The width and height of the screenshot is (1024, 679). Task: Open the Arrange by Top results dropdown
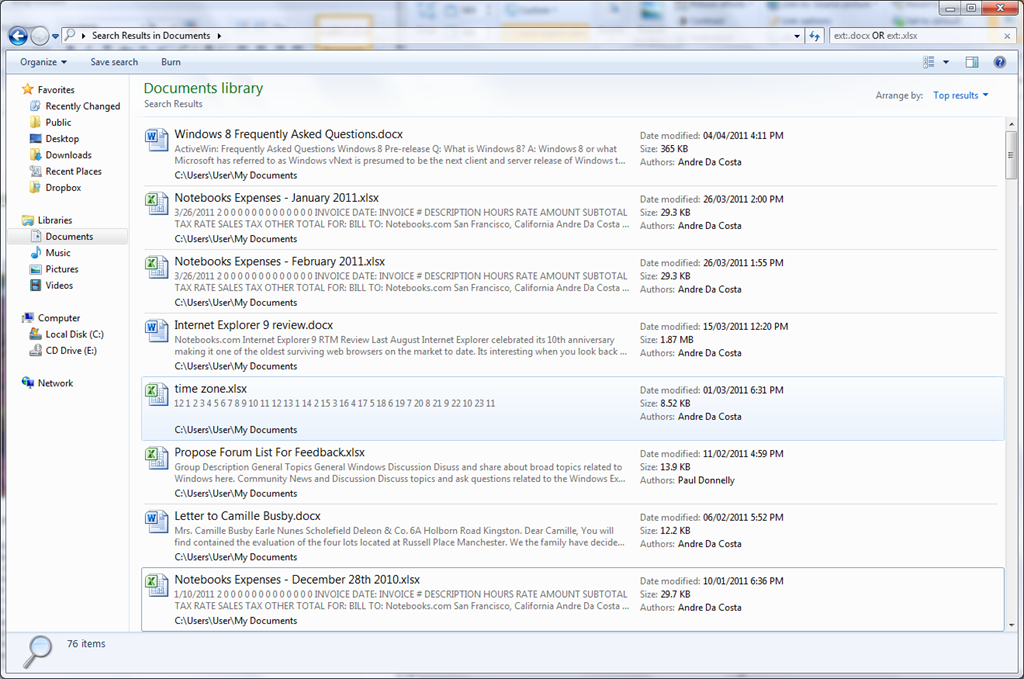click(x=960, y=96)
